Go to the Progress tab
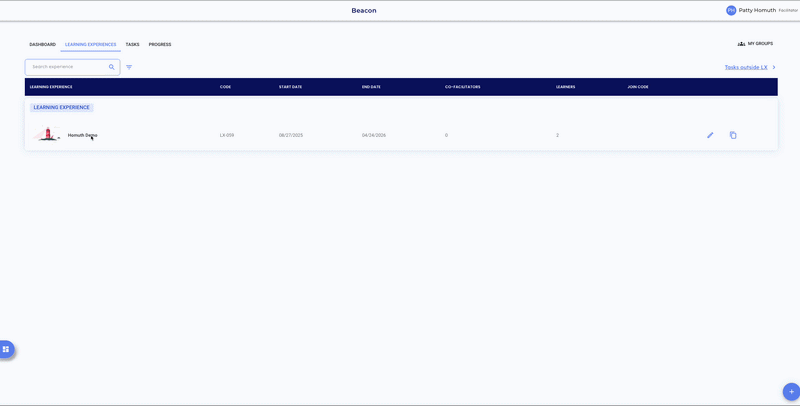The width and height of the screenshot is (800, 406). pos(160,44)
